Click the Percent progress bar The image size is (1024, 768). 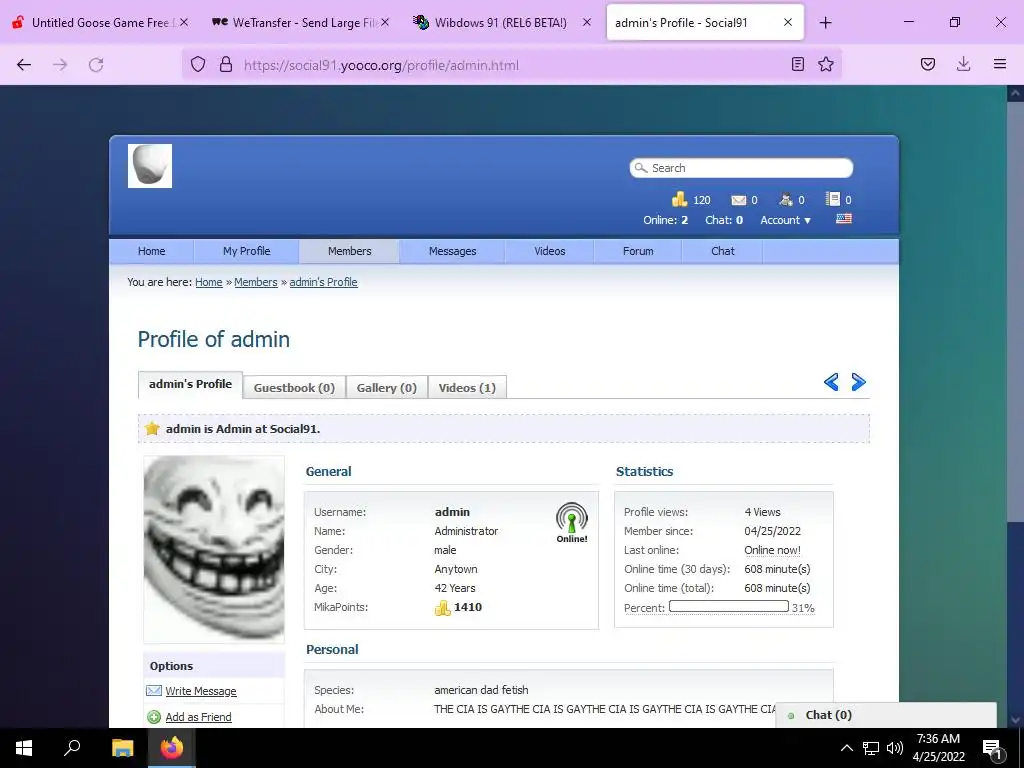(728, 607)
